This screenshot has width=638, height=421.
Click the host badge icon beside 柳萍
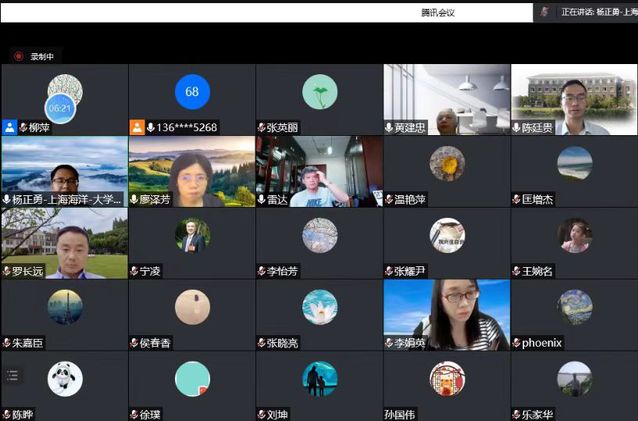click(x=9, y=127)
